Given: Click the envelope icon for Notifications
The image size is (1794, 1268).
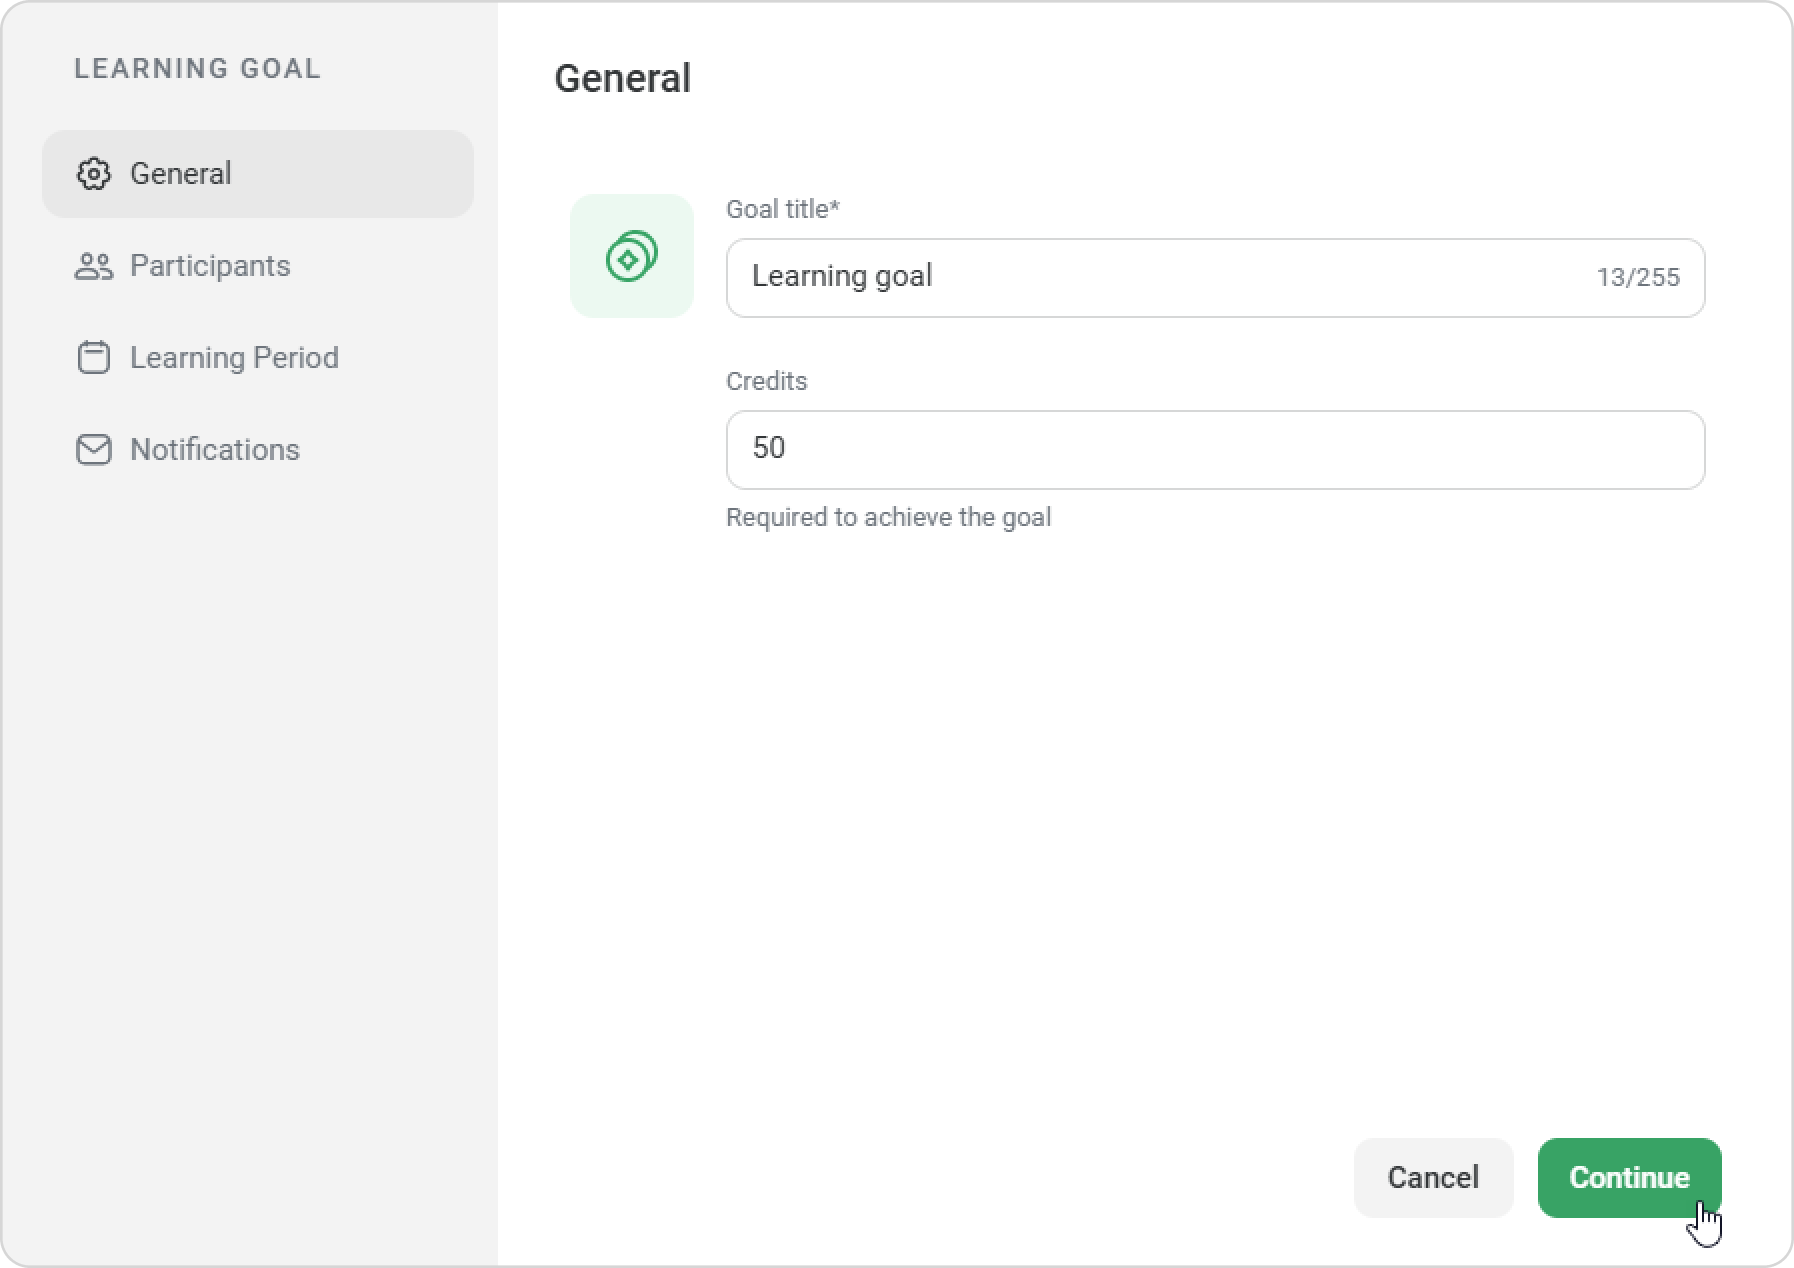Looking at the screenshot, I should [x=93, y=450].
